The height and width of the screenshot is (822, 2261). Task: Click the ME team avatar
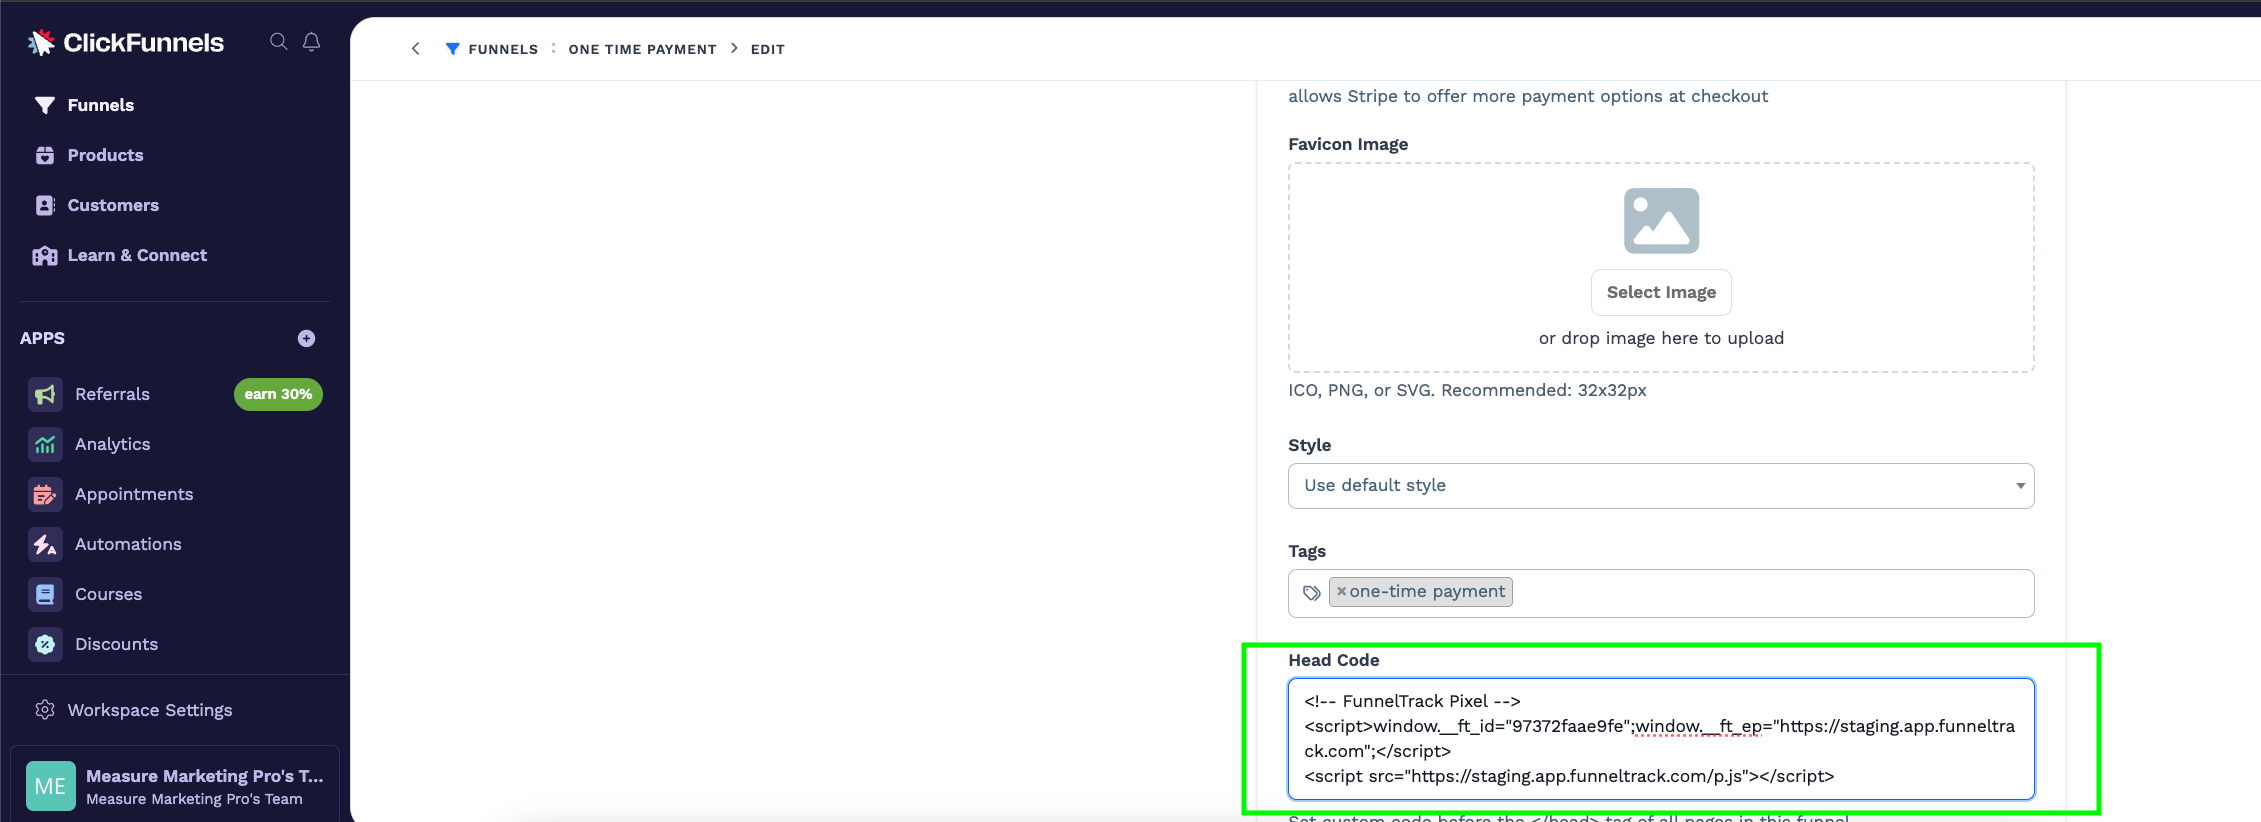[51, 786]
